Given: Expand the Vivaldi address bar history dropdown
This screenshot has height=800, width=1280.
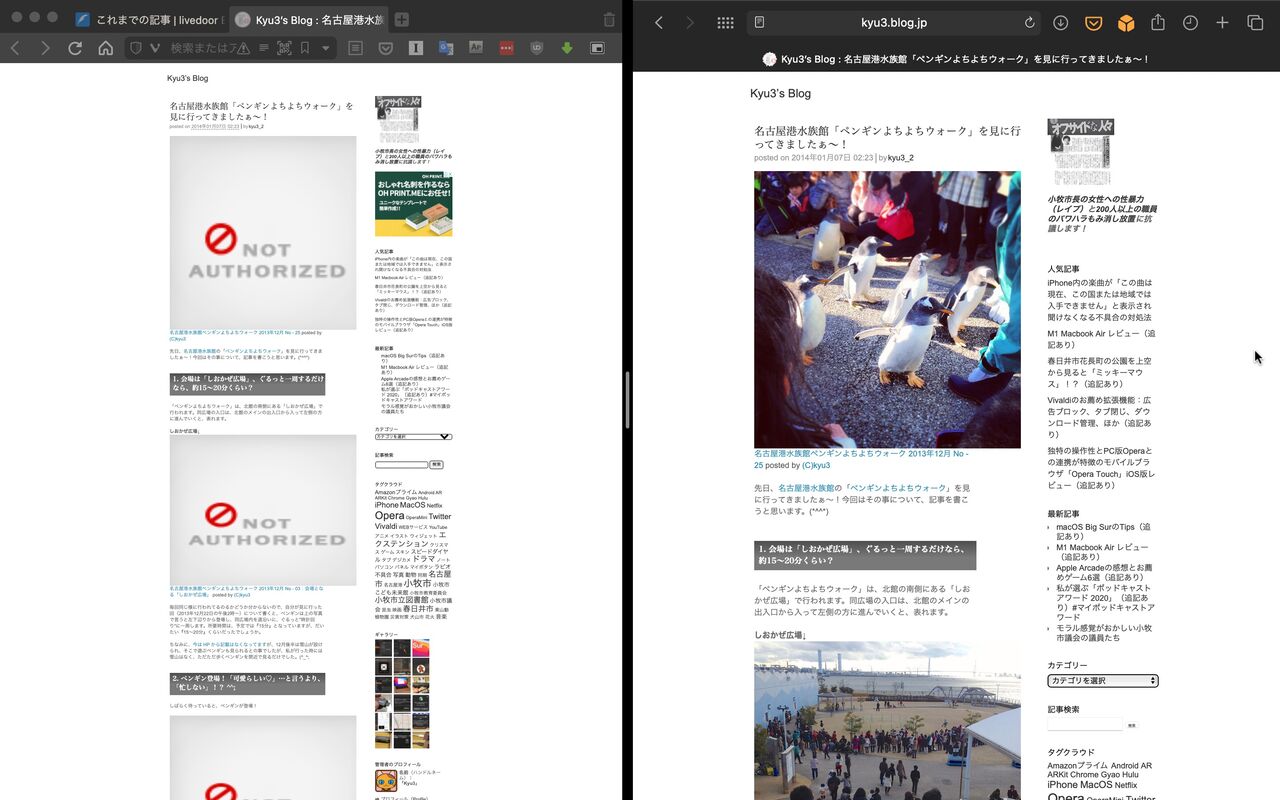Looking at the screenshot, I should [x=325, y=48].
